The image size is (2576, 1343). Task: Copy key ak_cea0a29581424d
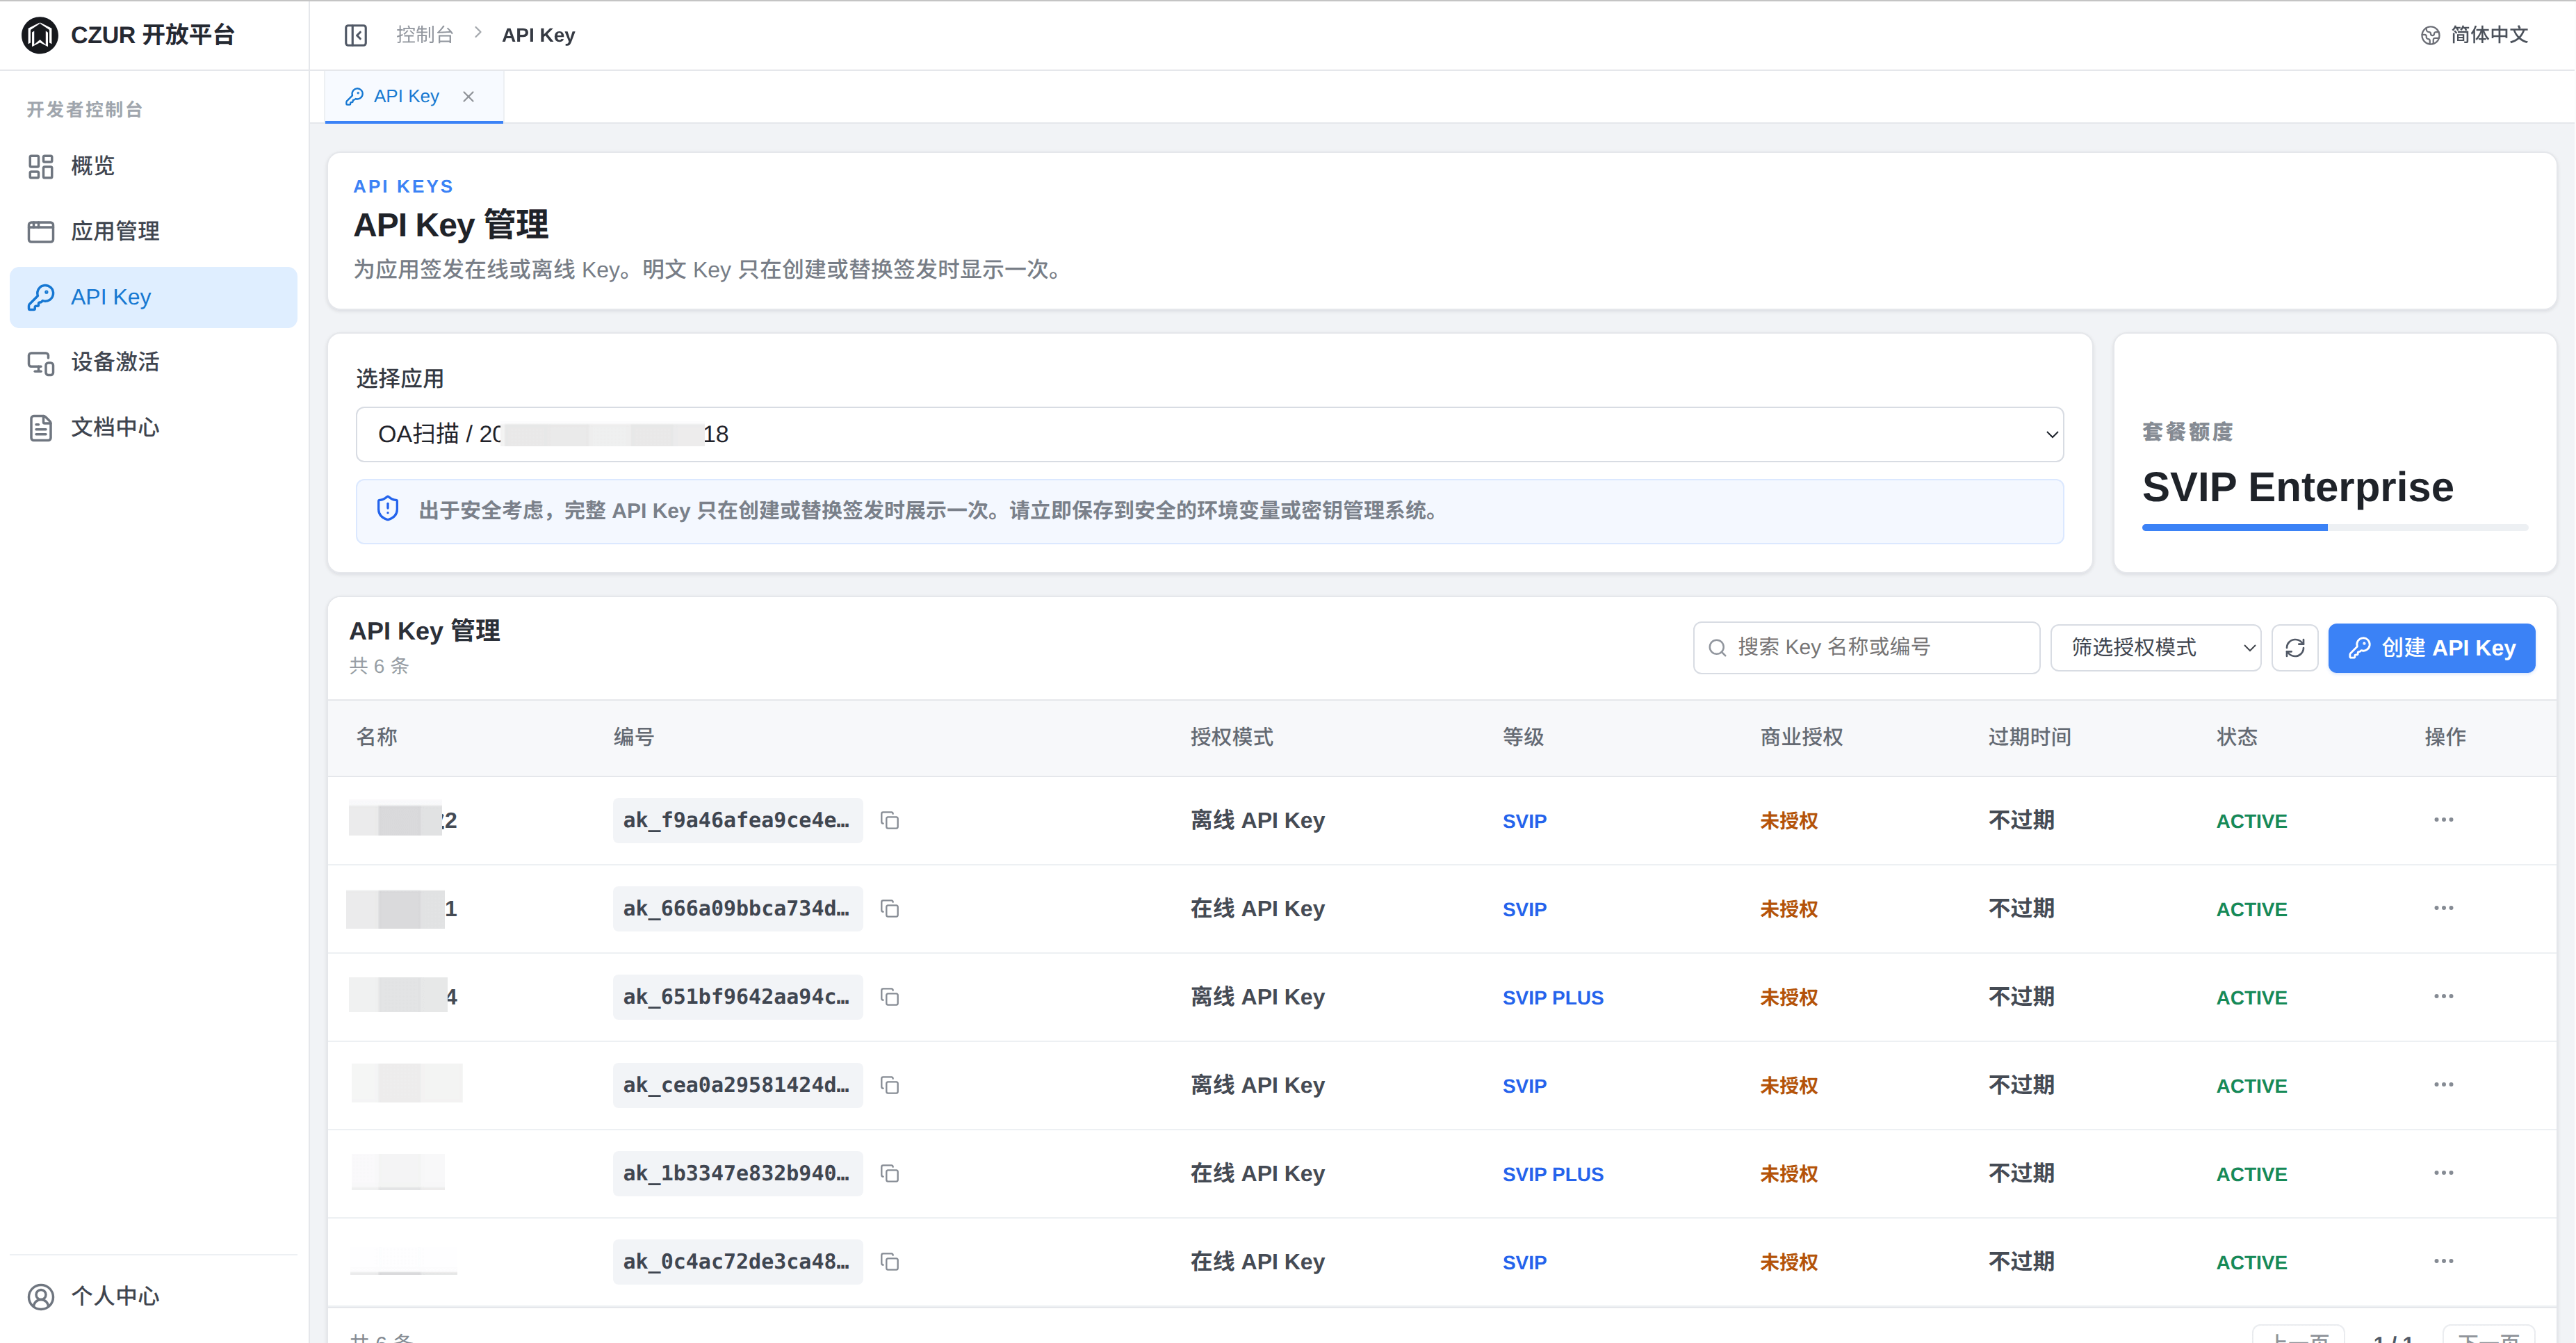pyautogui.click(x=890, y=1085)
